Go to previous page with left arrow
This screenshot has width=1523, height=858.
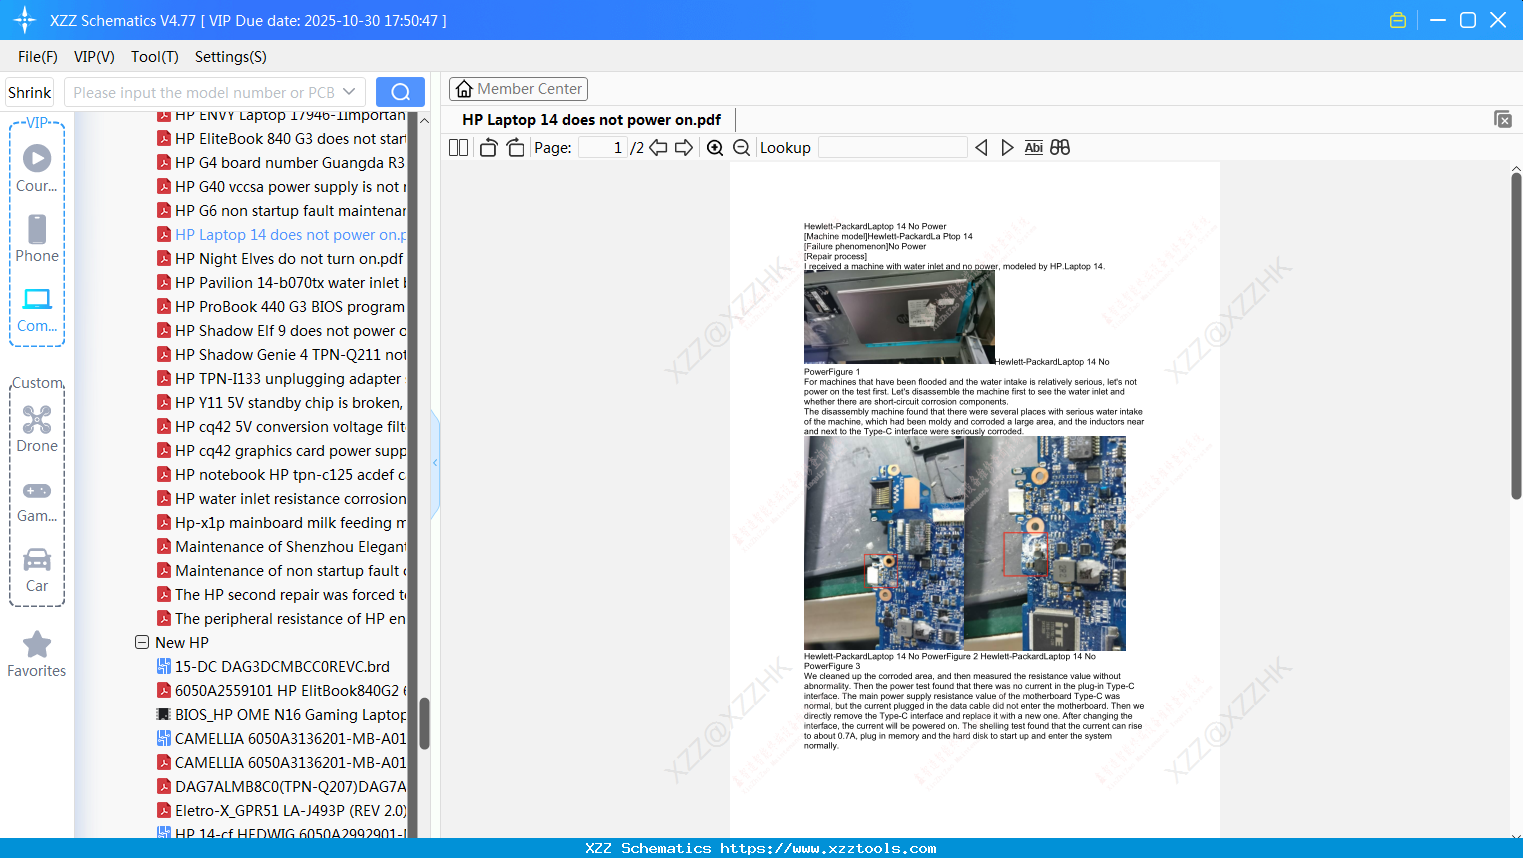click(x=658, y=148)
